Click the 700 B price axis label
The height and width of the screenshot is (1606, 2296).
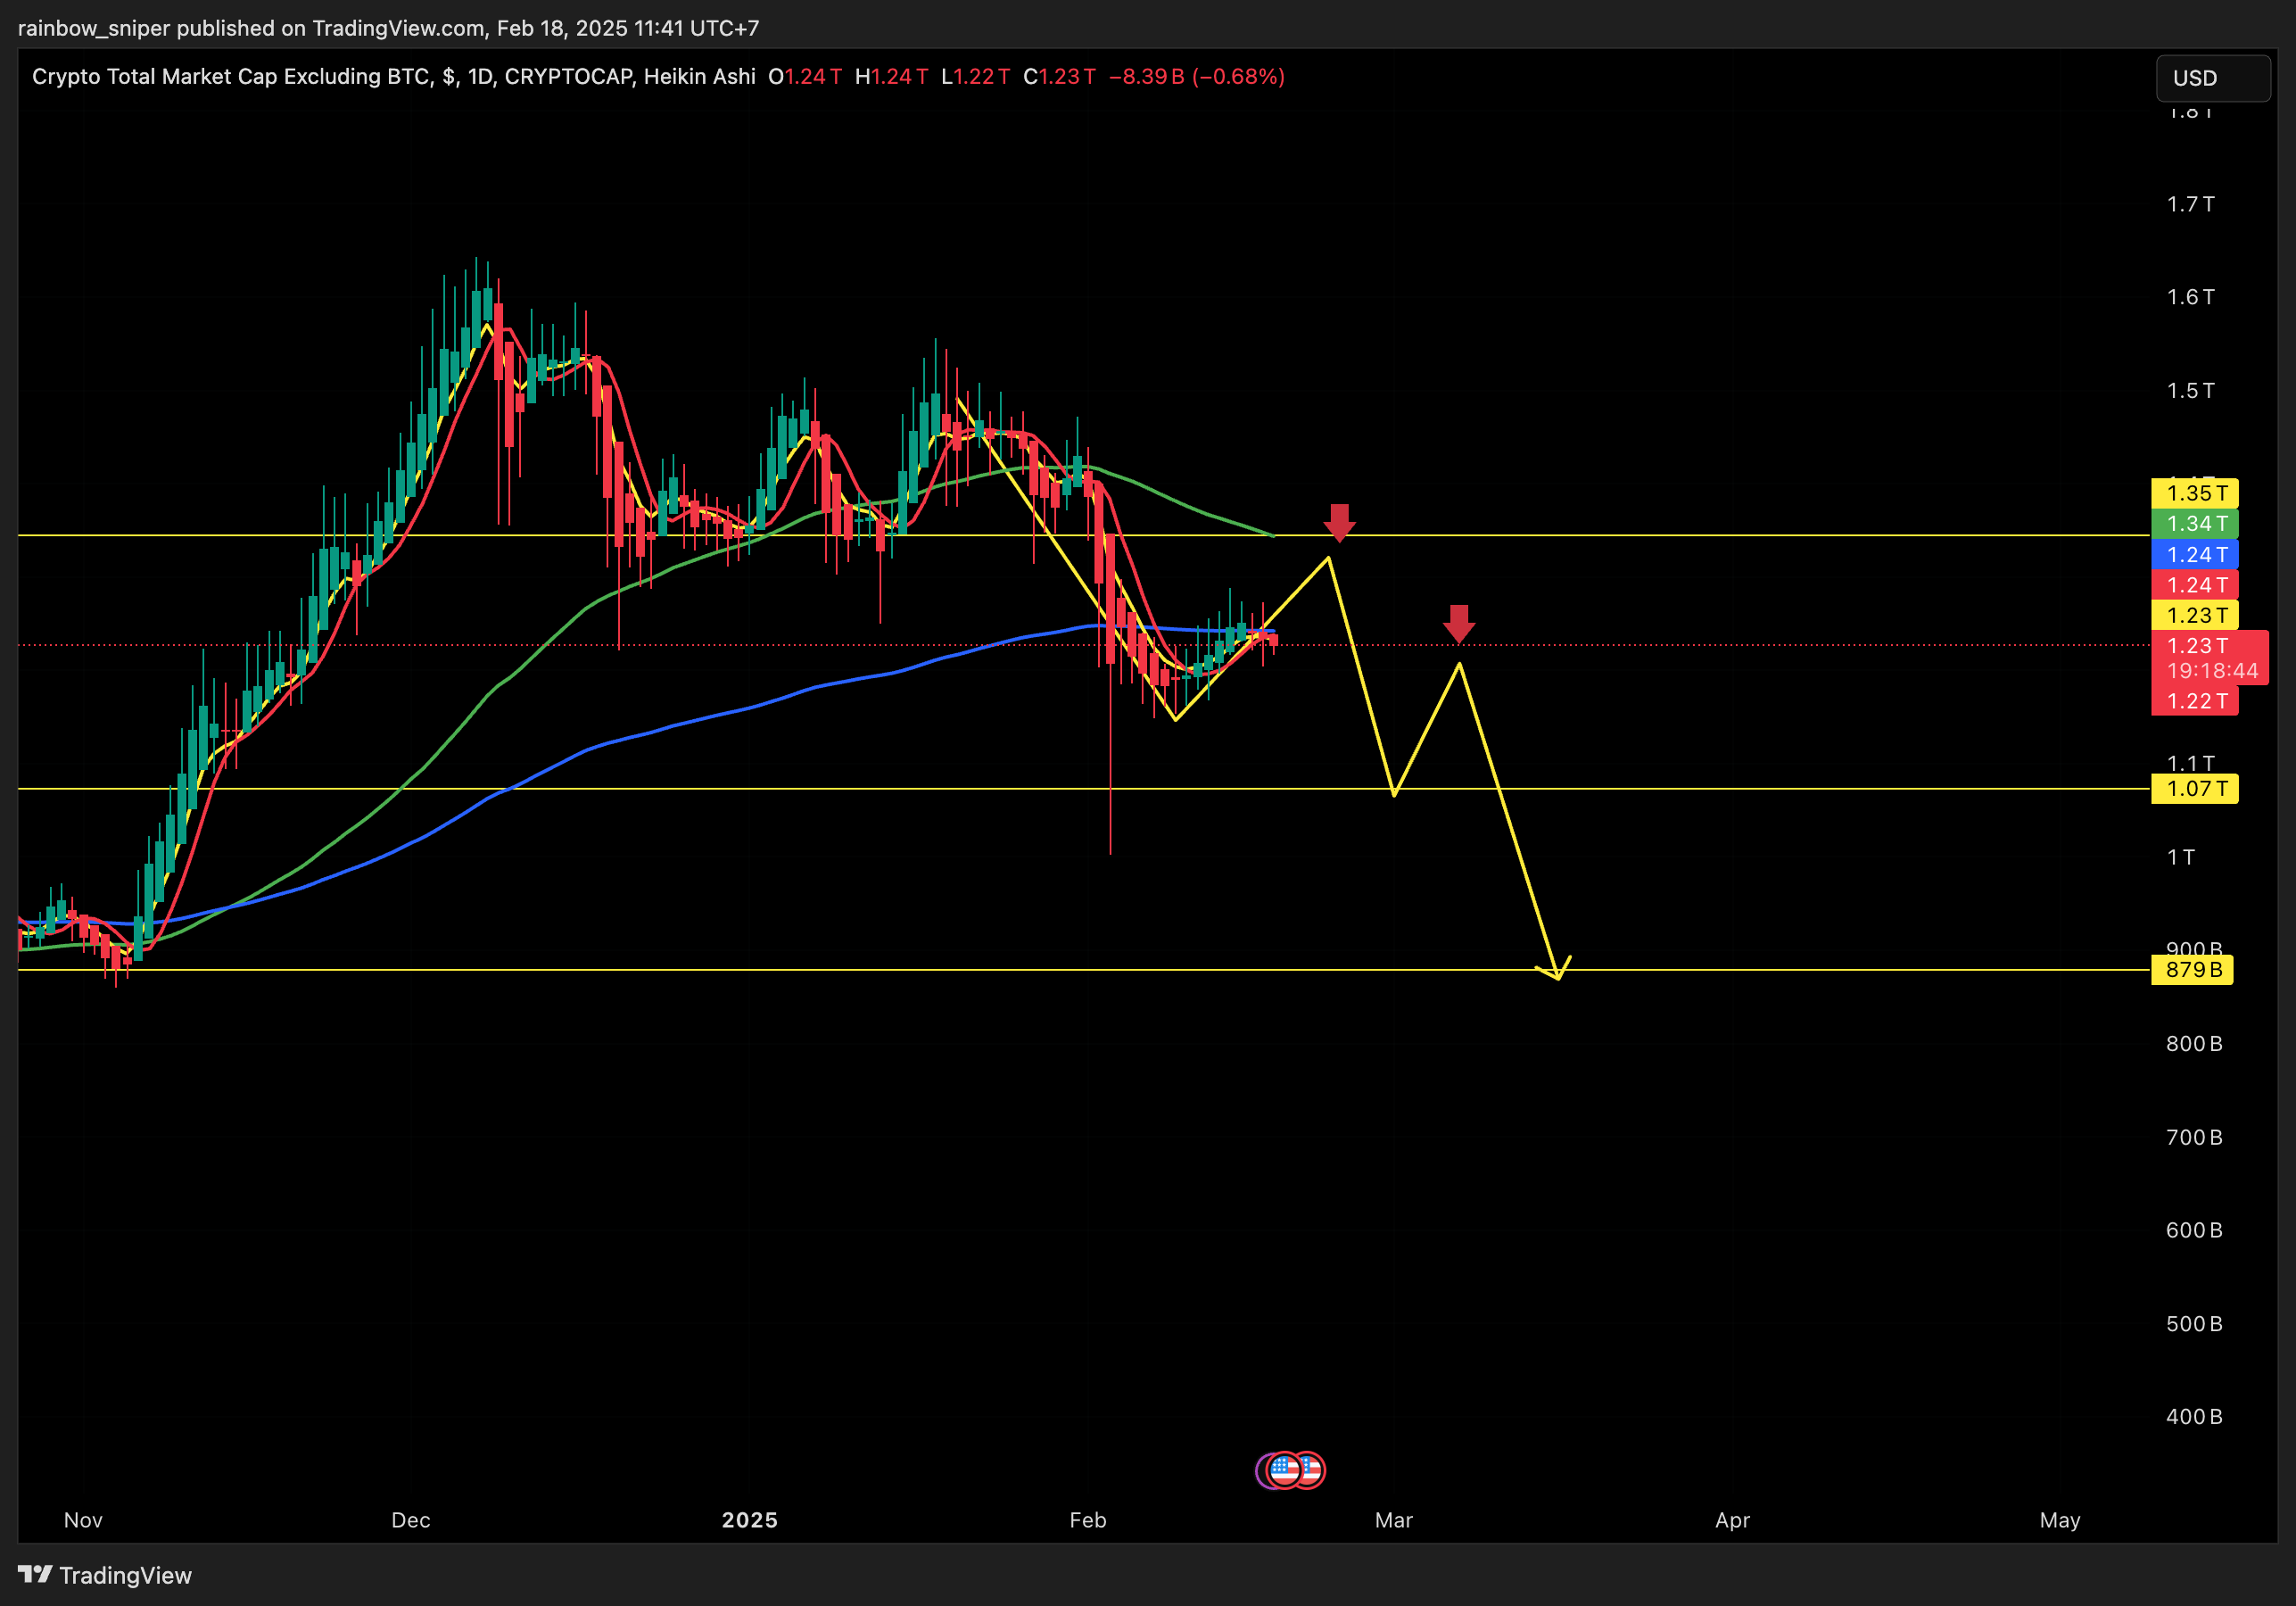(x=2194, y=1137)
